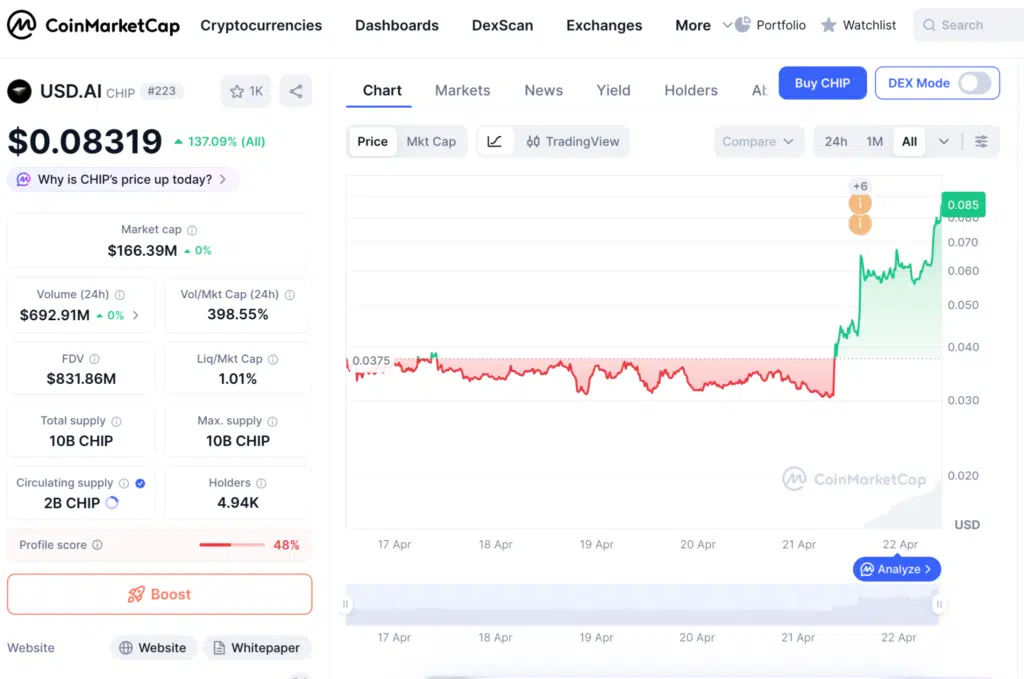1024x679 pixels.
Task: Open the Whitepaper link
Action: click(x=256, y=647)
